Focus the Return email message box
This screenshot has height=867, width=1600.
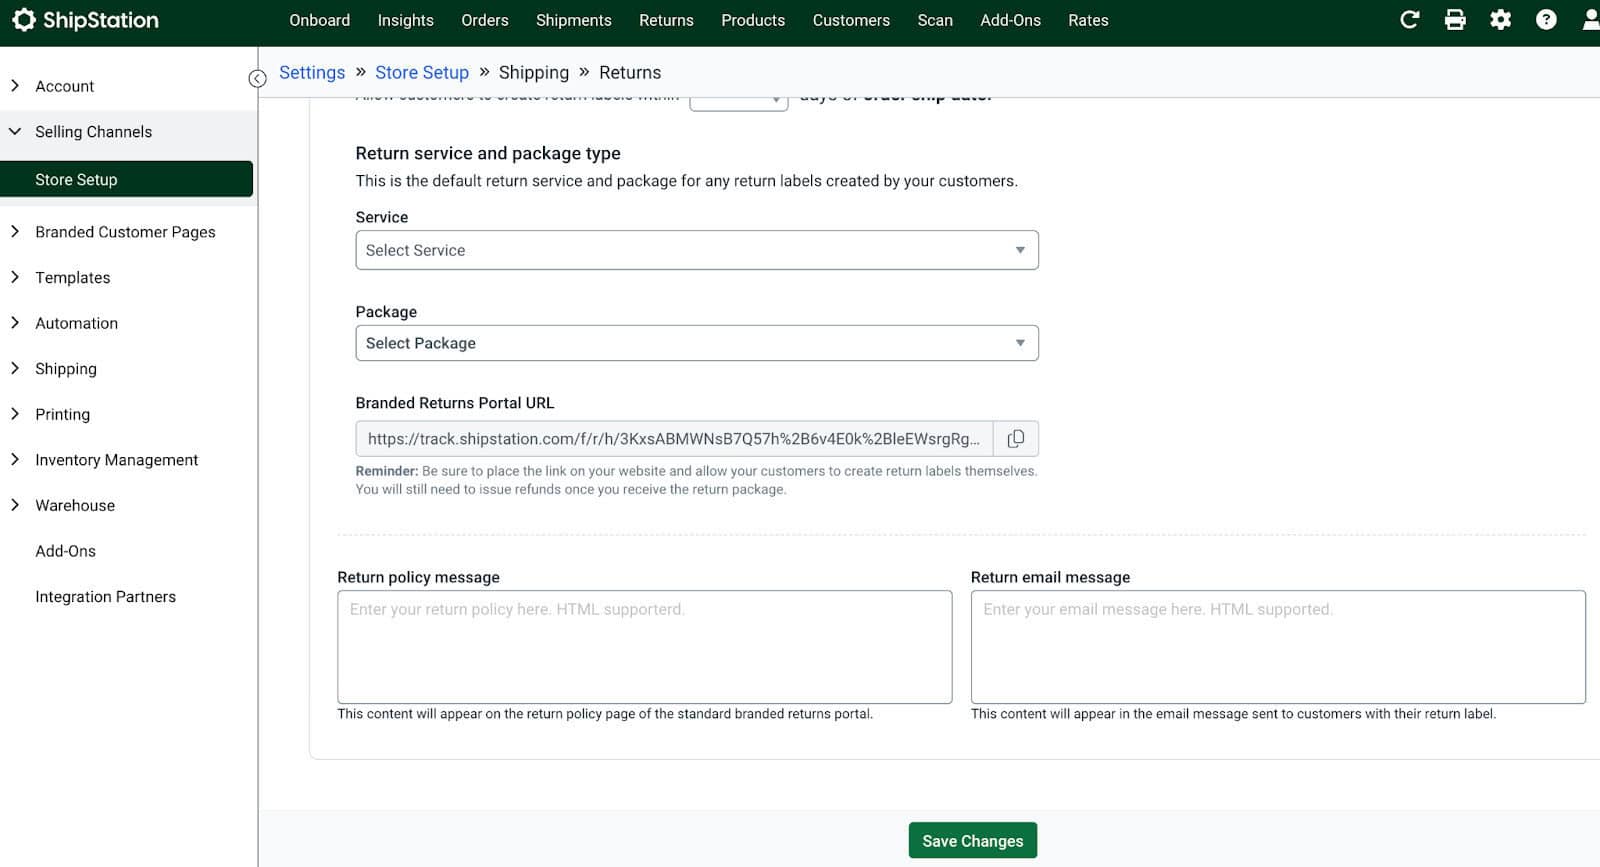click(x=1277, y=647)
